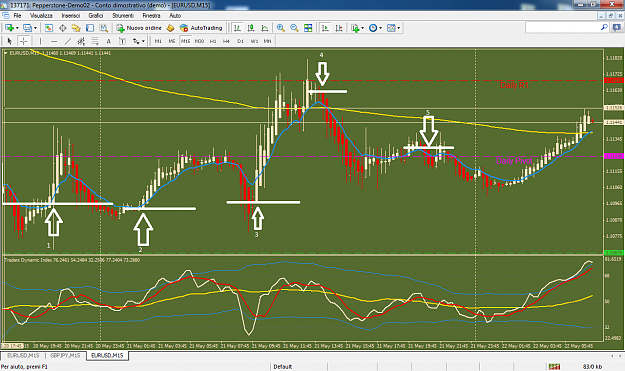Image resolution: width=625 pixels, height=371 pixels.
Task: Zoom out of the chart
Action: coord(294,28)
